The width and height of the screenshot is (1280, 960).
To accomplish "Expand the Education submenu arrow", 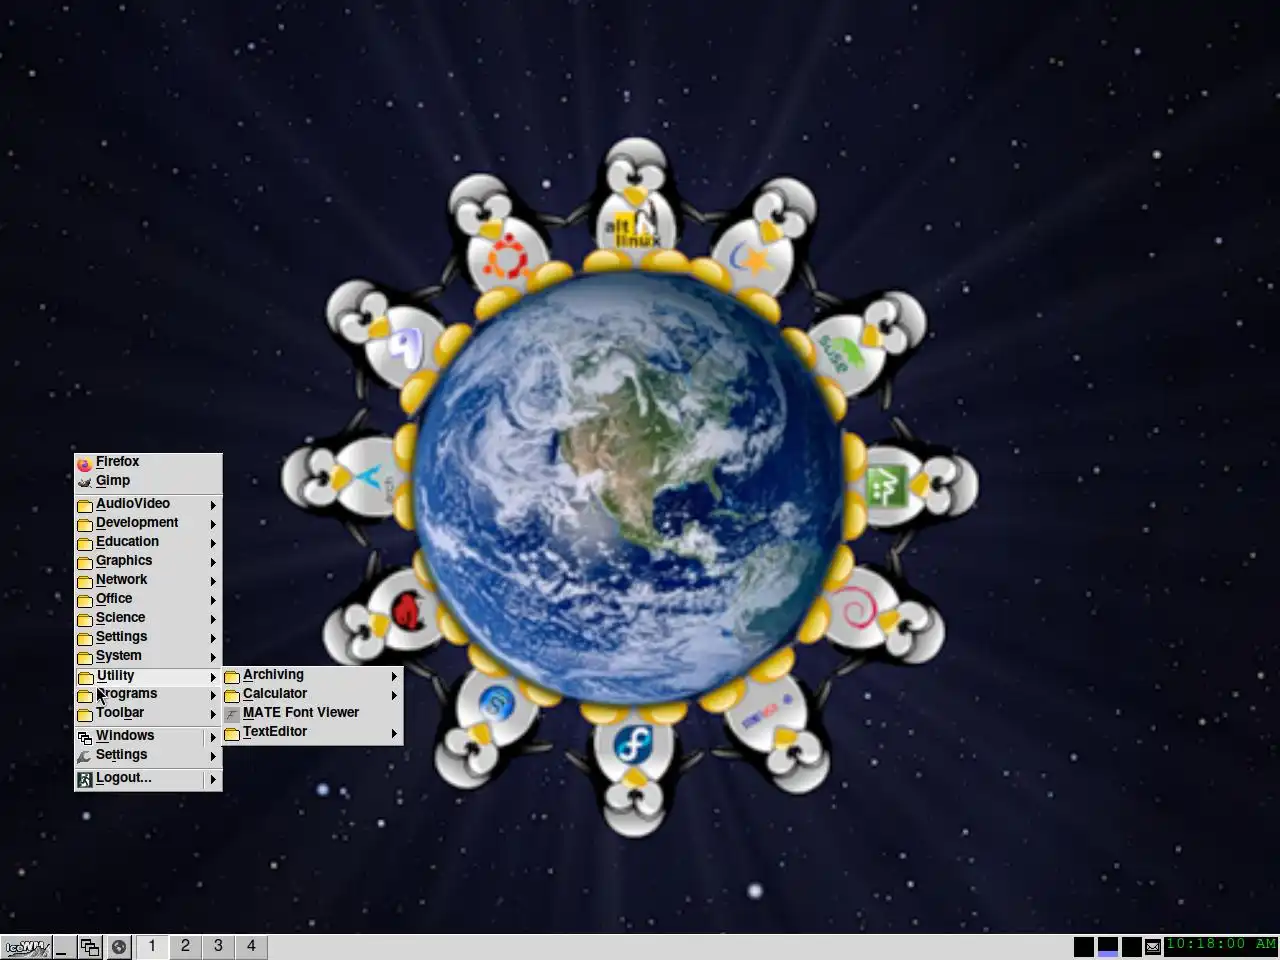I will 213,543.
